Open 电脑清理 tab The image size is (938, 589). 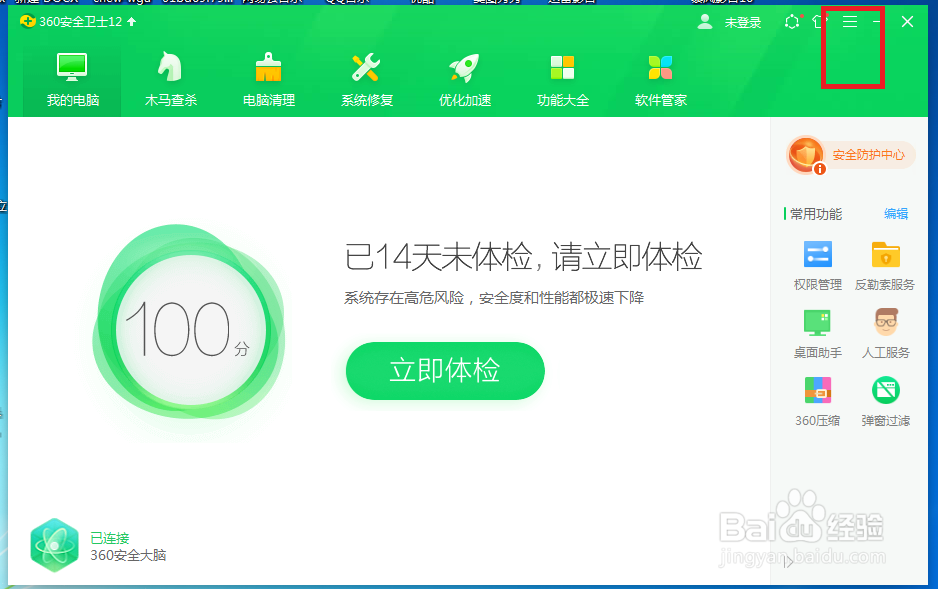coord(269,81)
